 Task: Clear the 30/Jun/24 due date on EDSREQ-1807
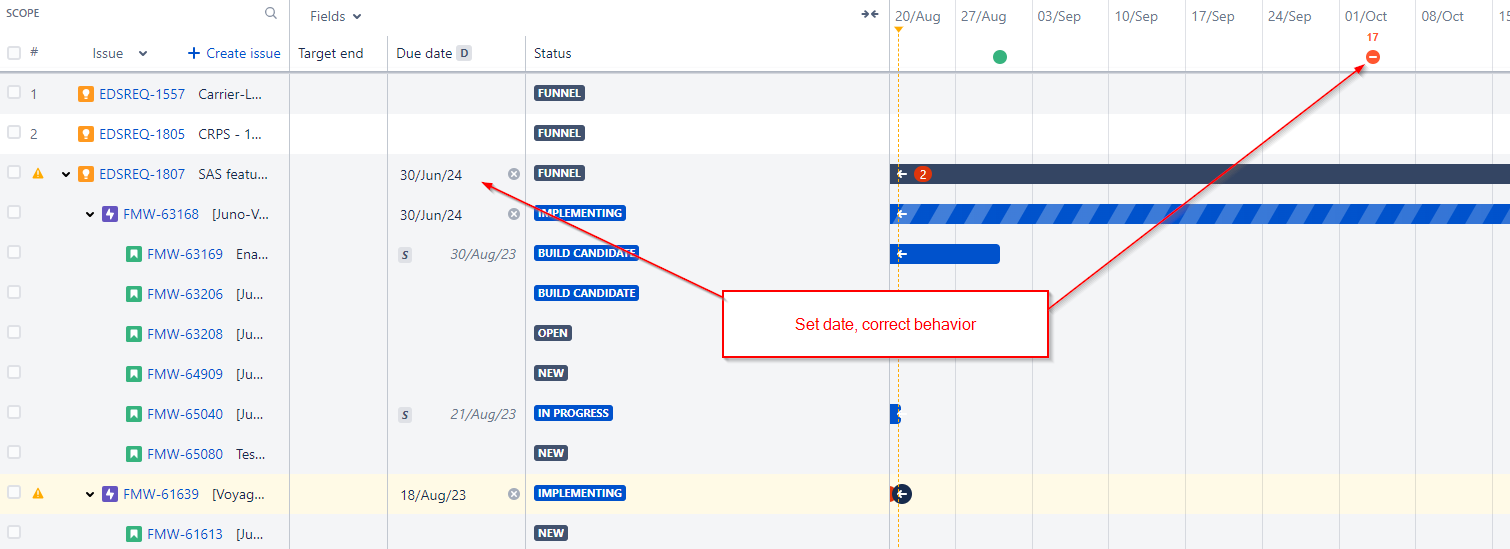tap(514, 174)
